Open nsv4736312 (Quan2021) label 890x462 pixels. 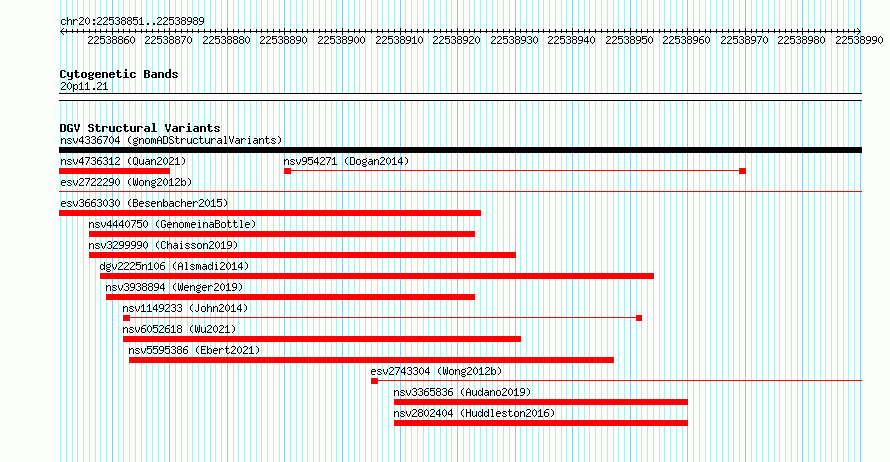[123, 161]
